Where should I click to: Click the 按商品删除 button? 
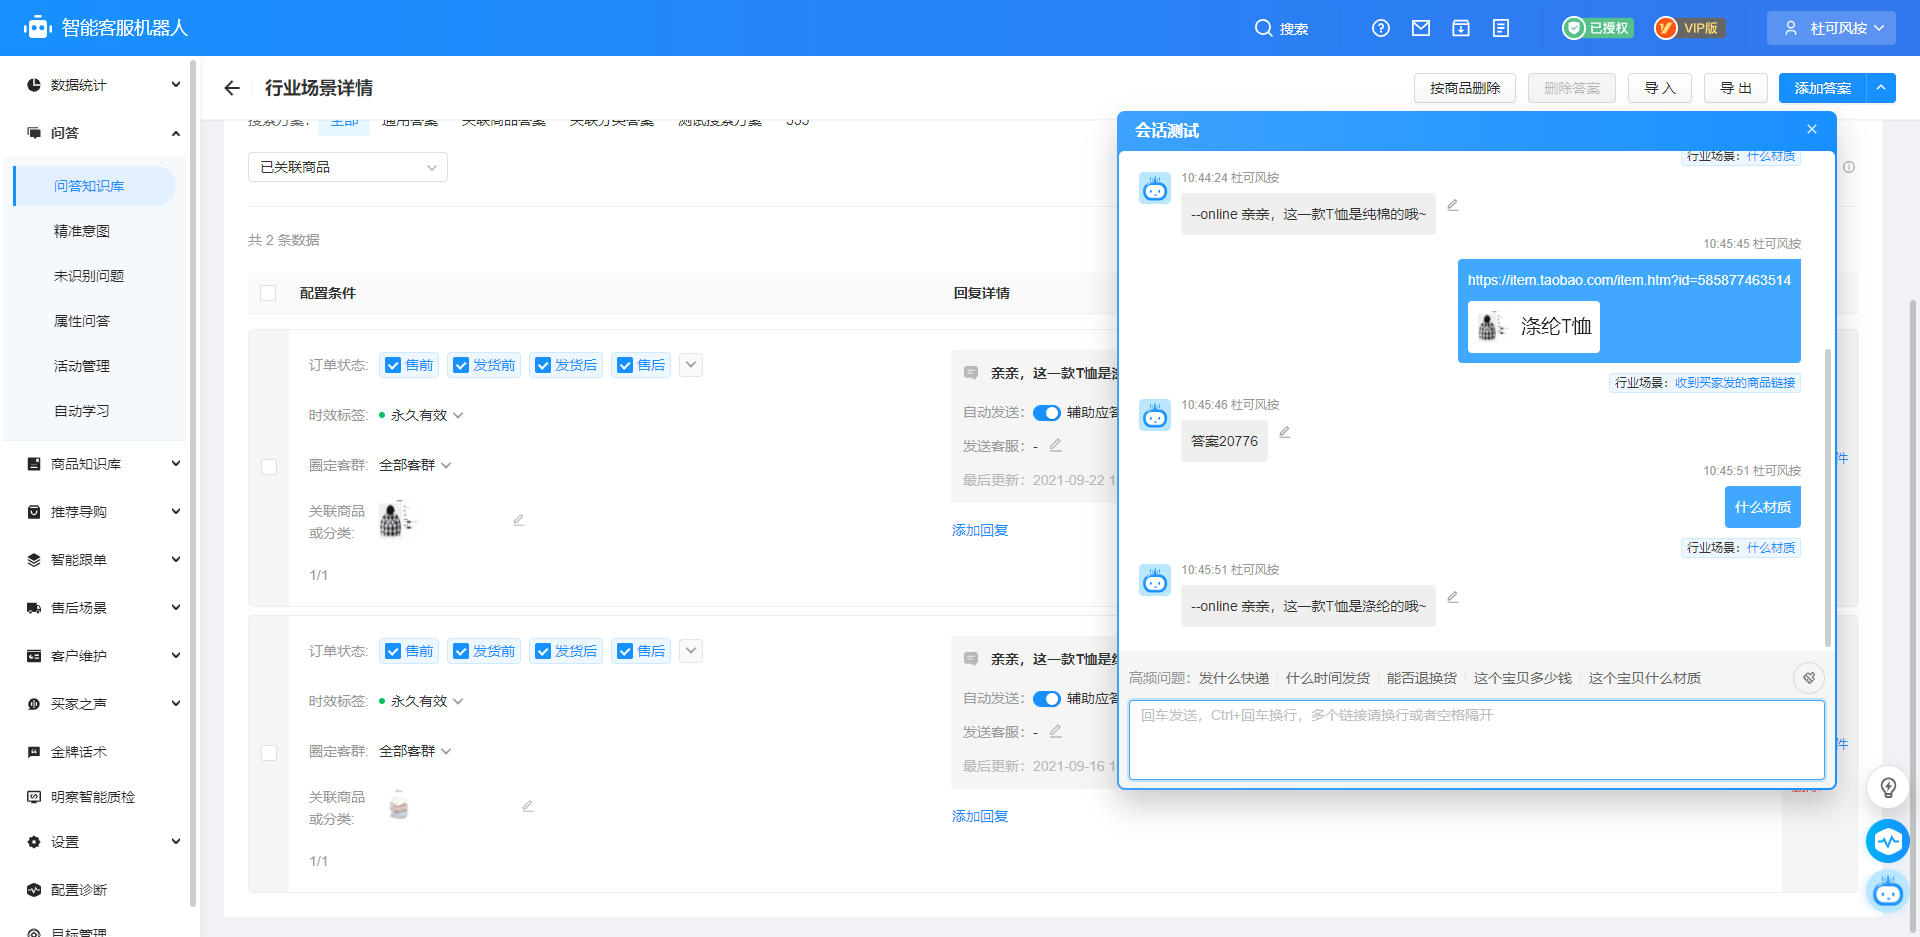(x=1465, y=88)
